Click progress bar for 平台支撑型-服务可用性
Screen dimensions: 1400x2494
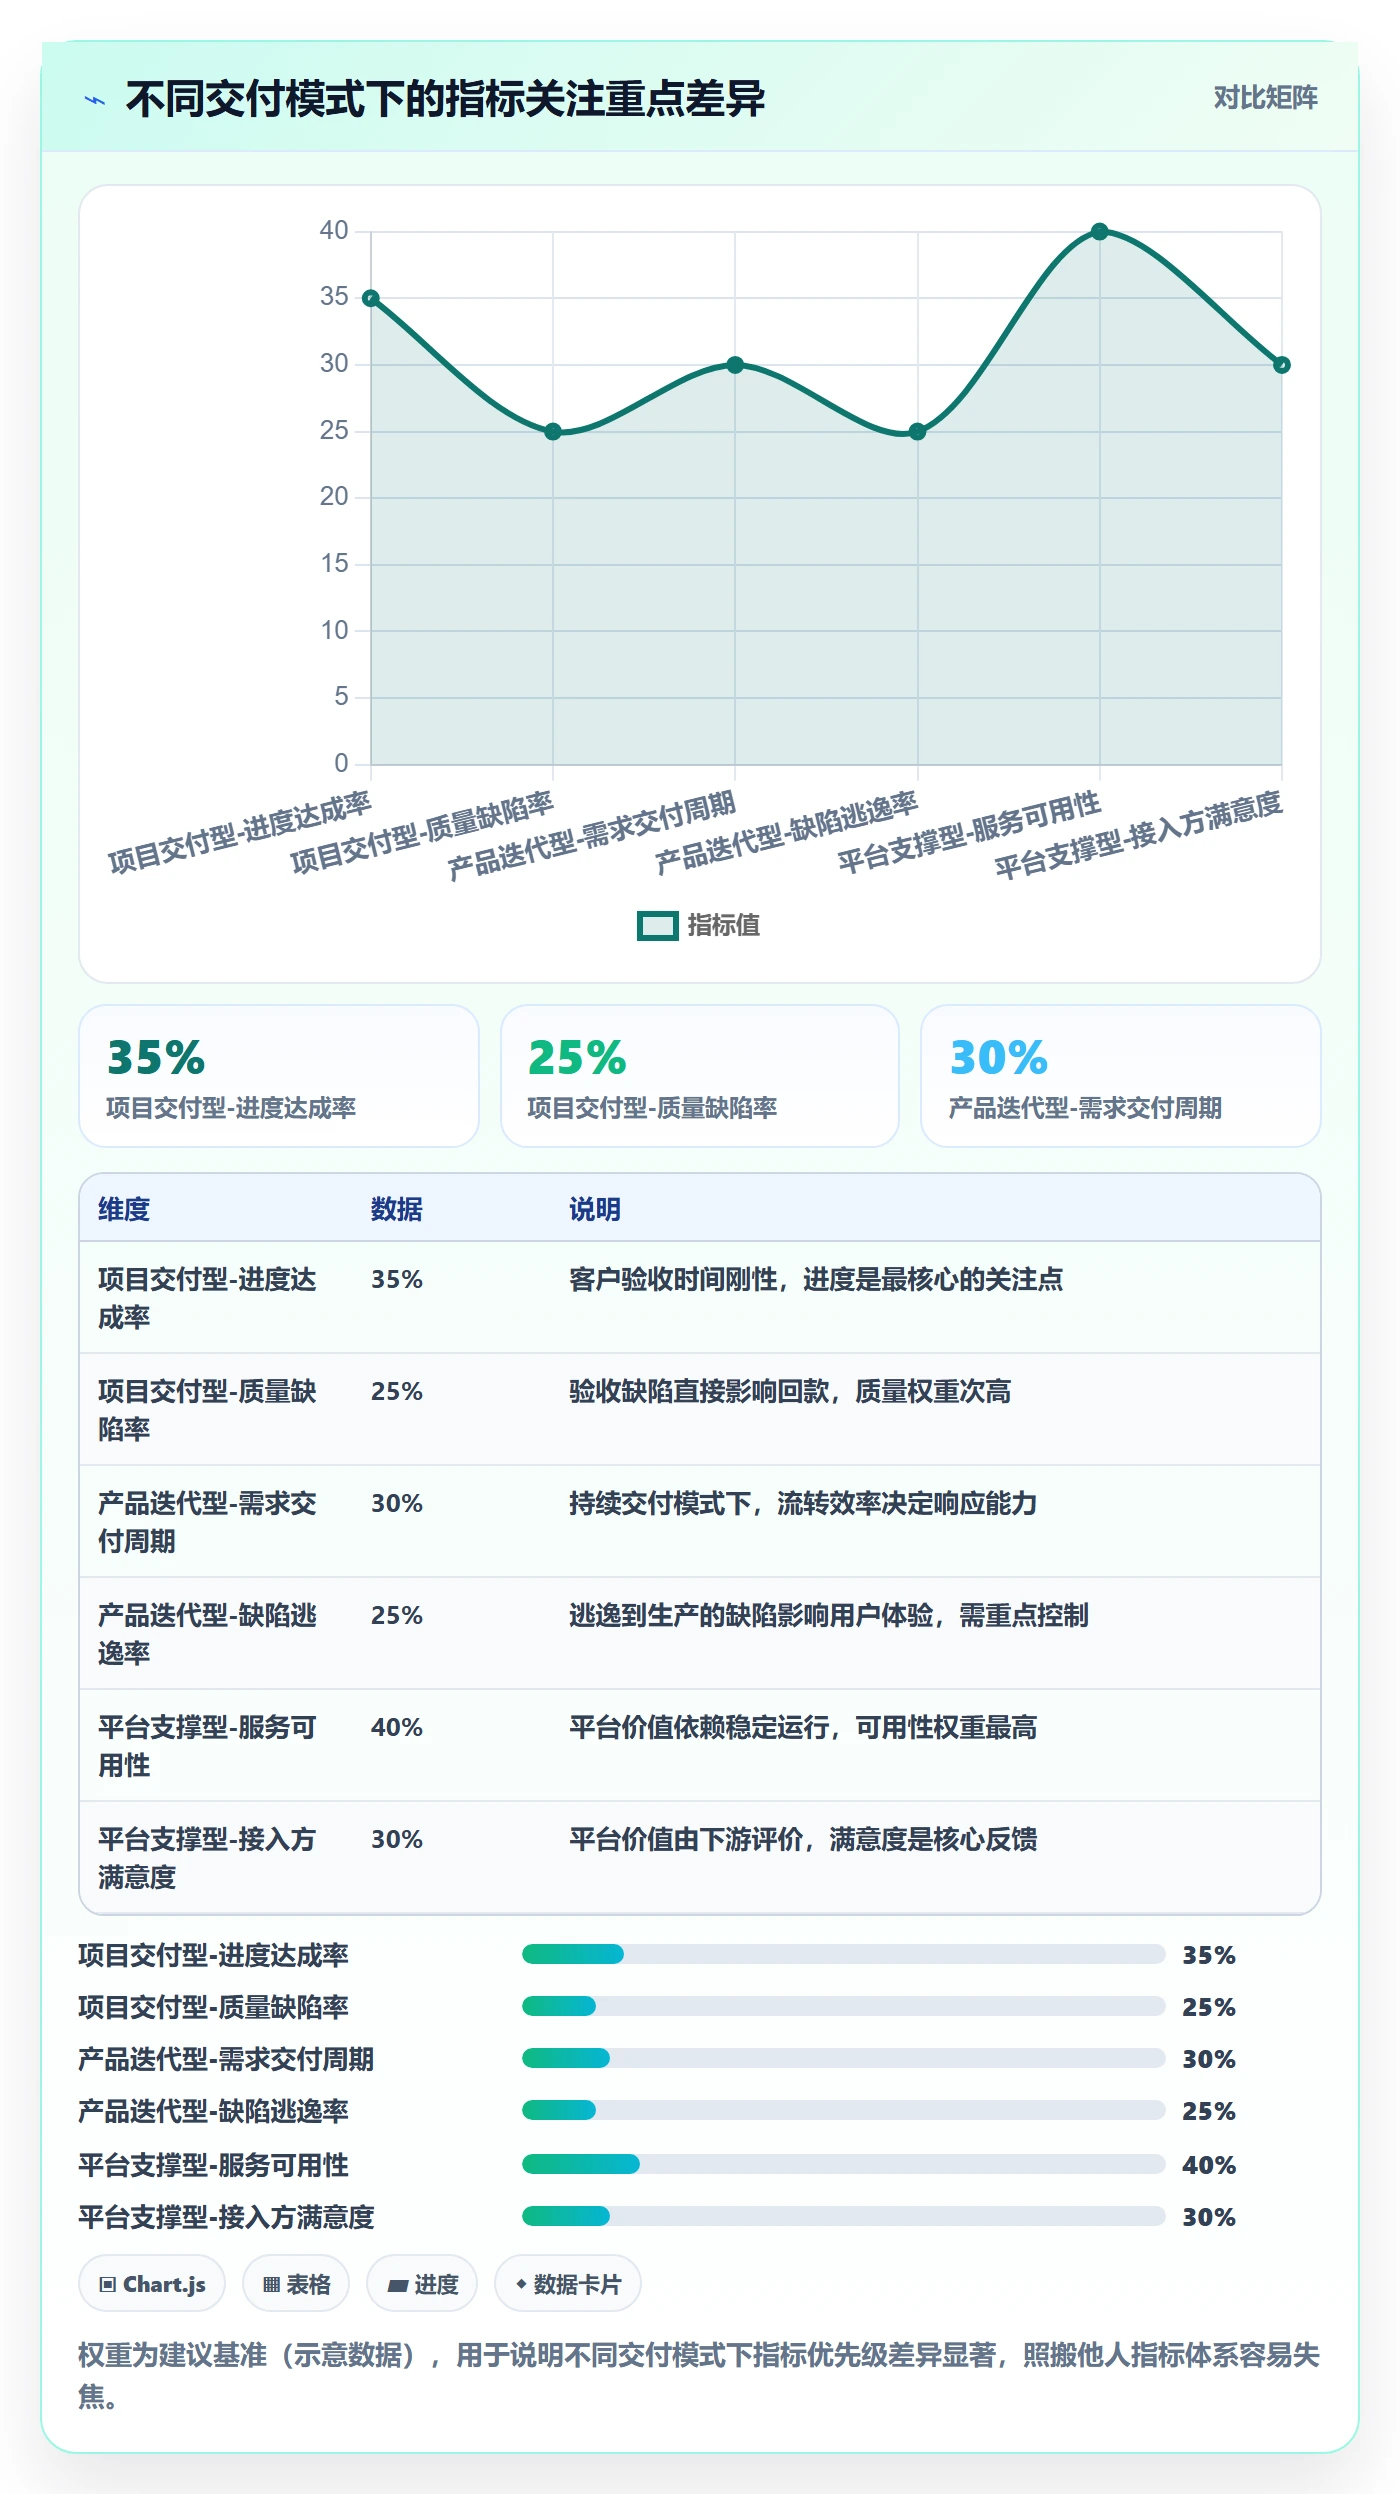(843, 2164)
